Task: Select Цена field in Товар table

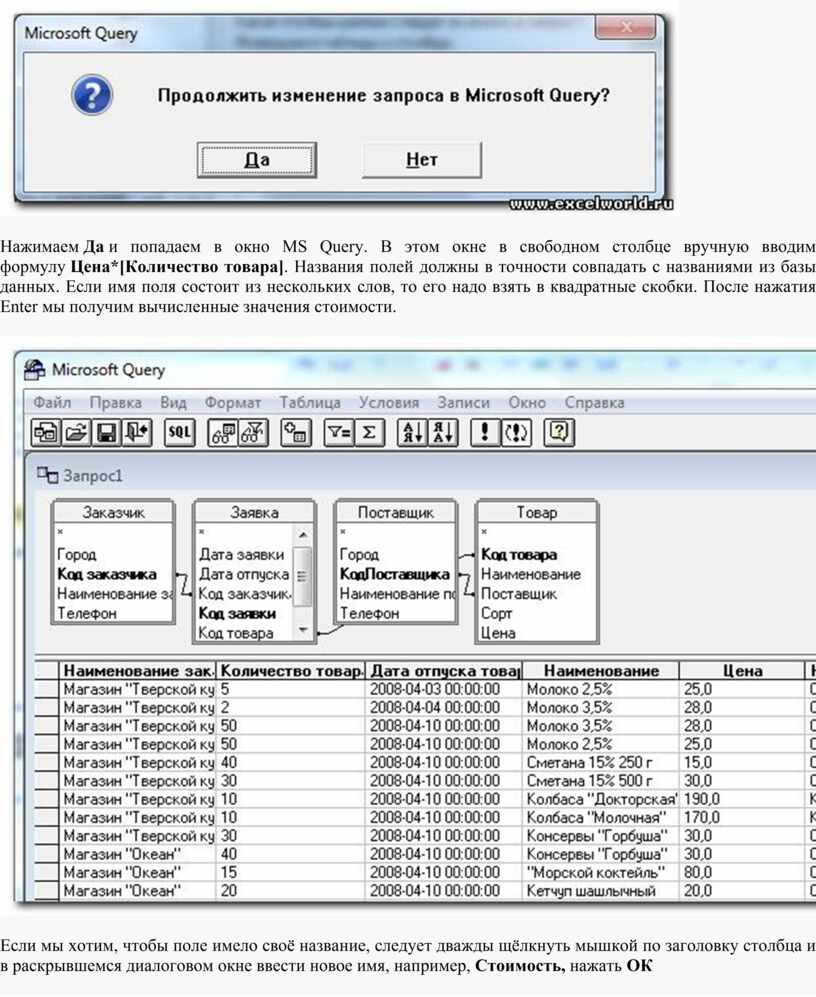Action: tap(498, 633)
